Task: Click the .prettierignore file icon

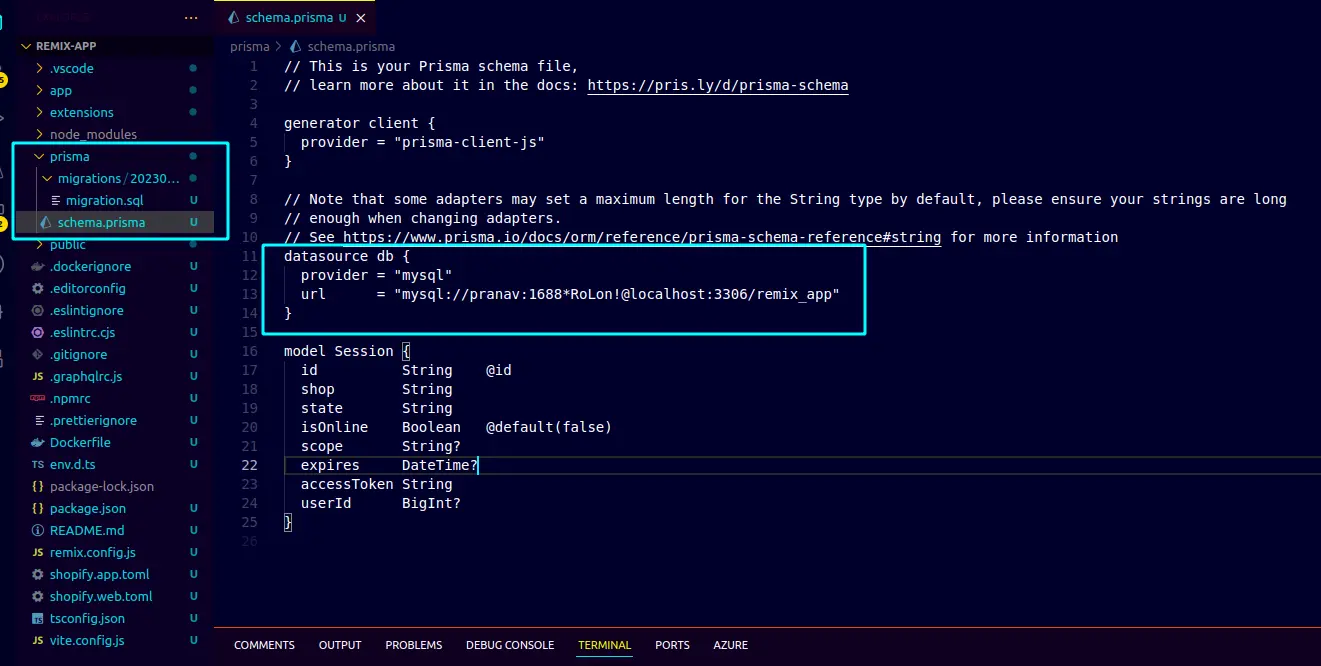Action: pos(38,420)
